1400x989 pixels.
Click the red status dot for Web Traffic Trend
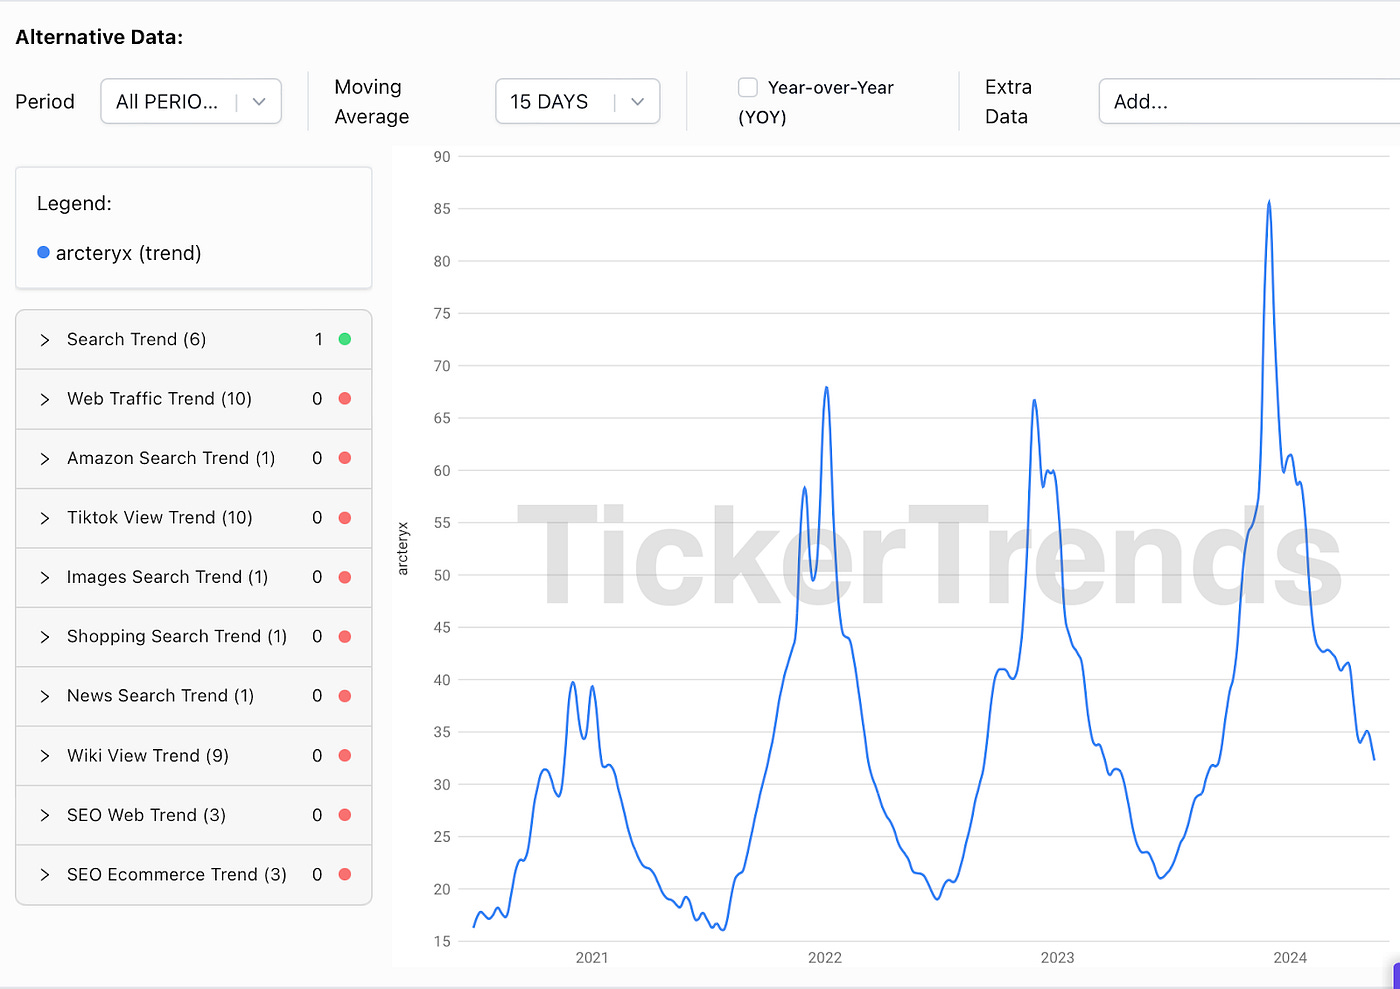[345, 398]
